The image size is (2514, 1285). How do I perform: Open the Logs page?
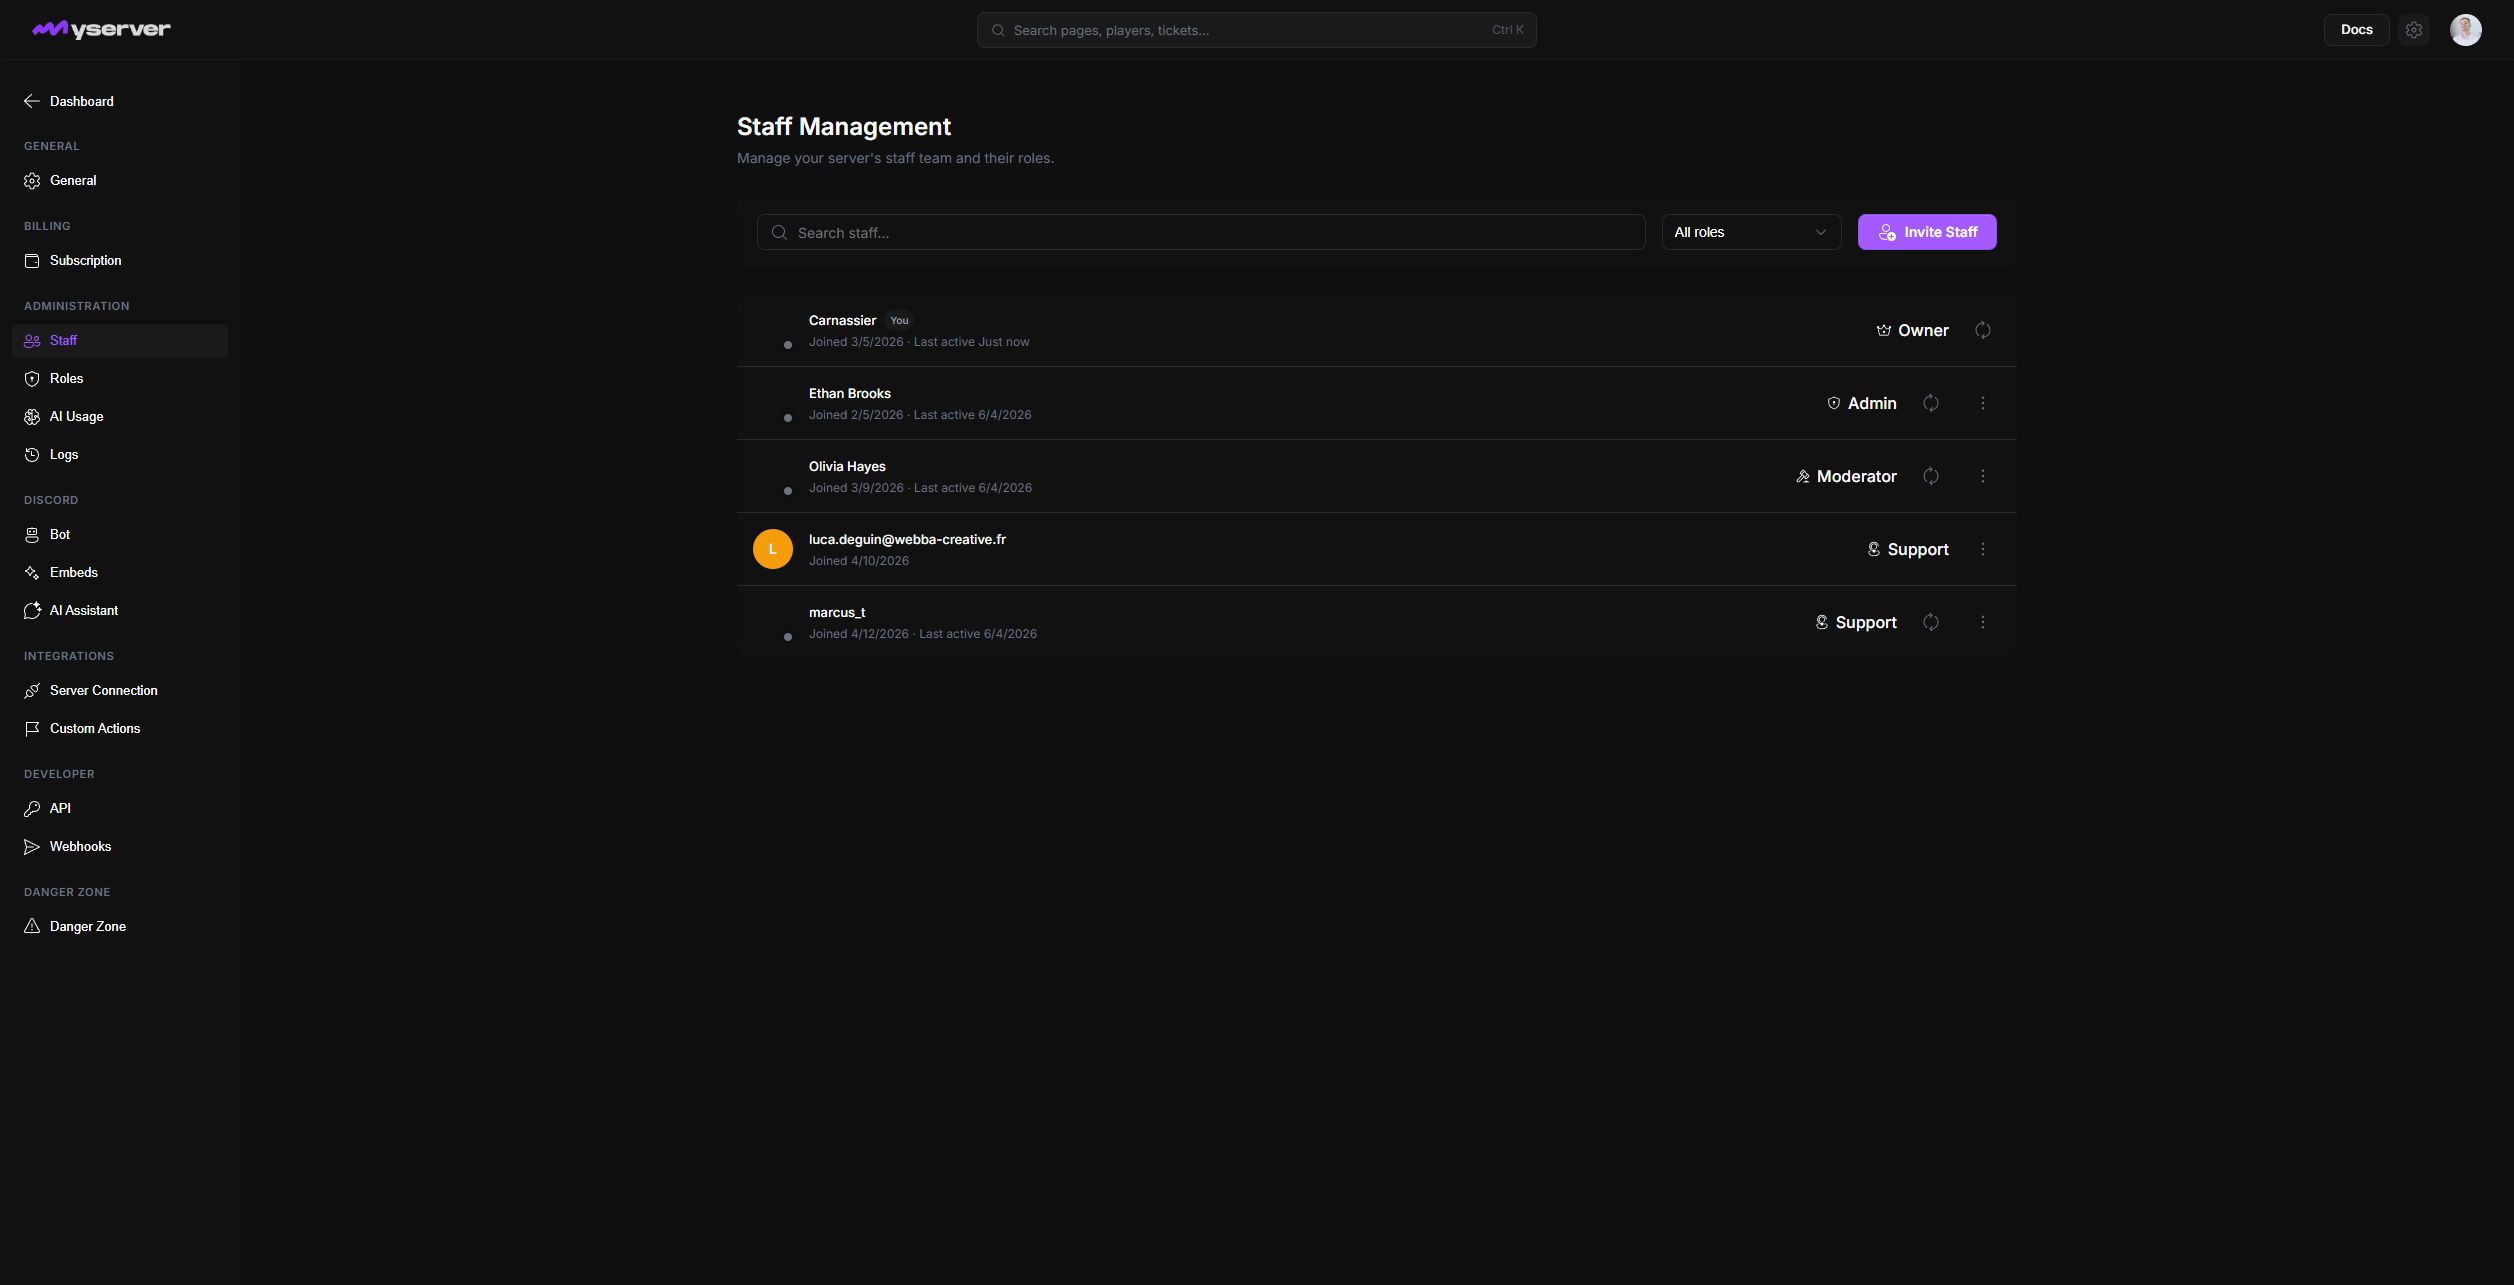click(120, 455)
